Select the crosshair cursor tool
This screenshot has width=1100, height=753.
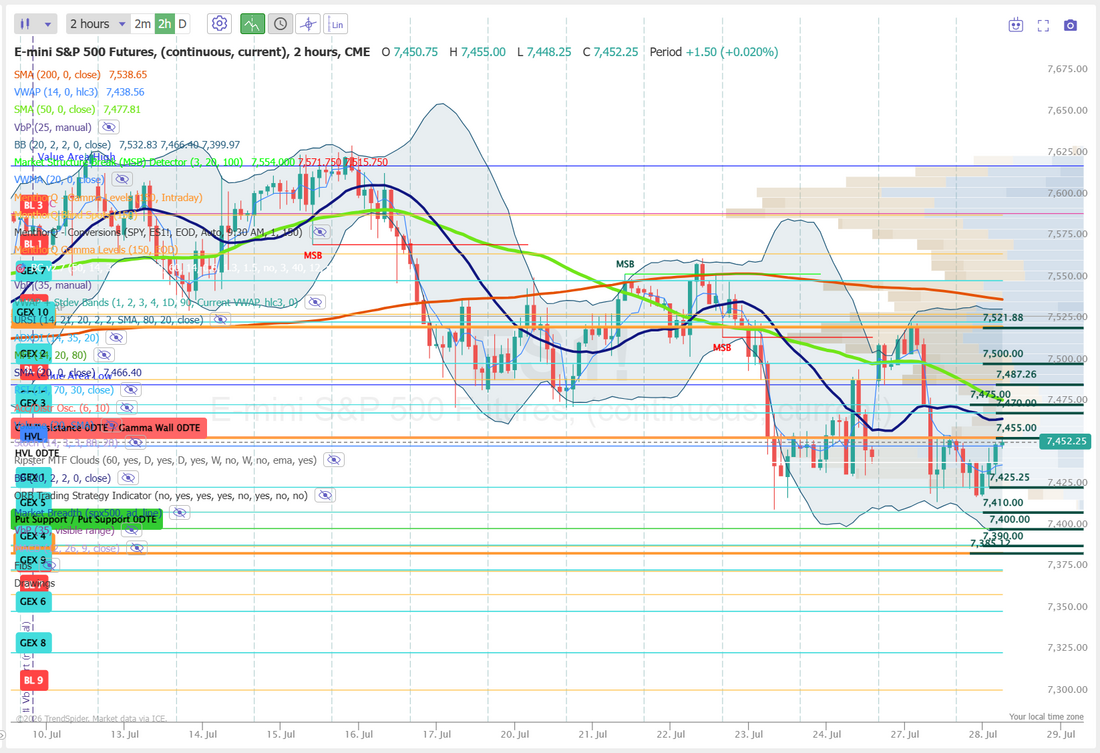pyautogui.click(x=308, y=24)
